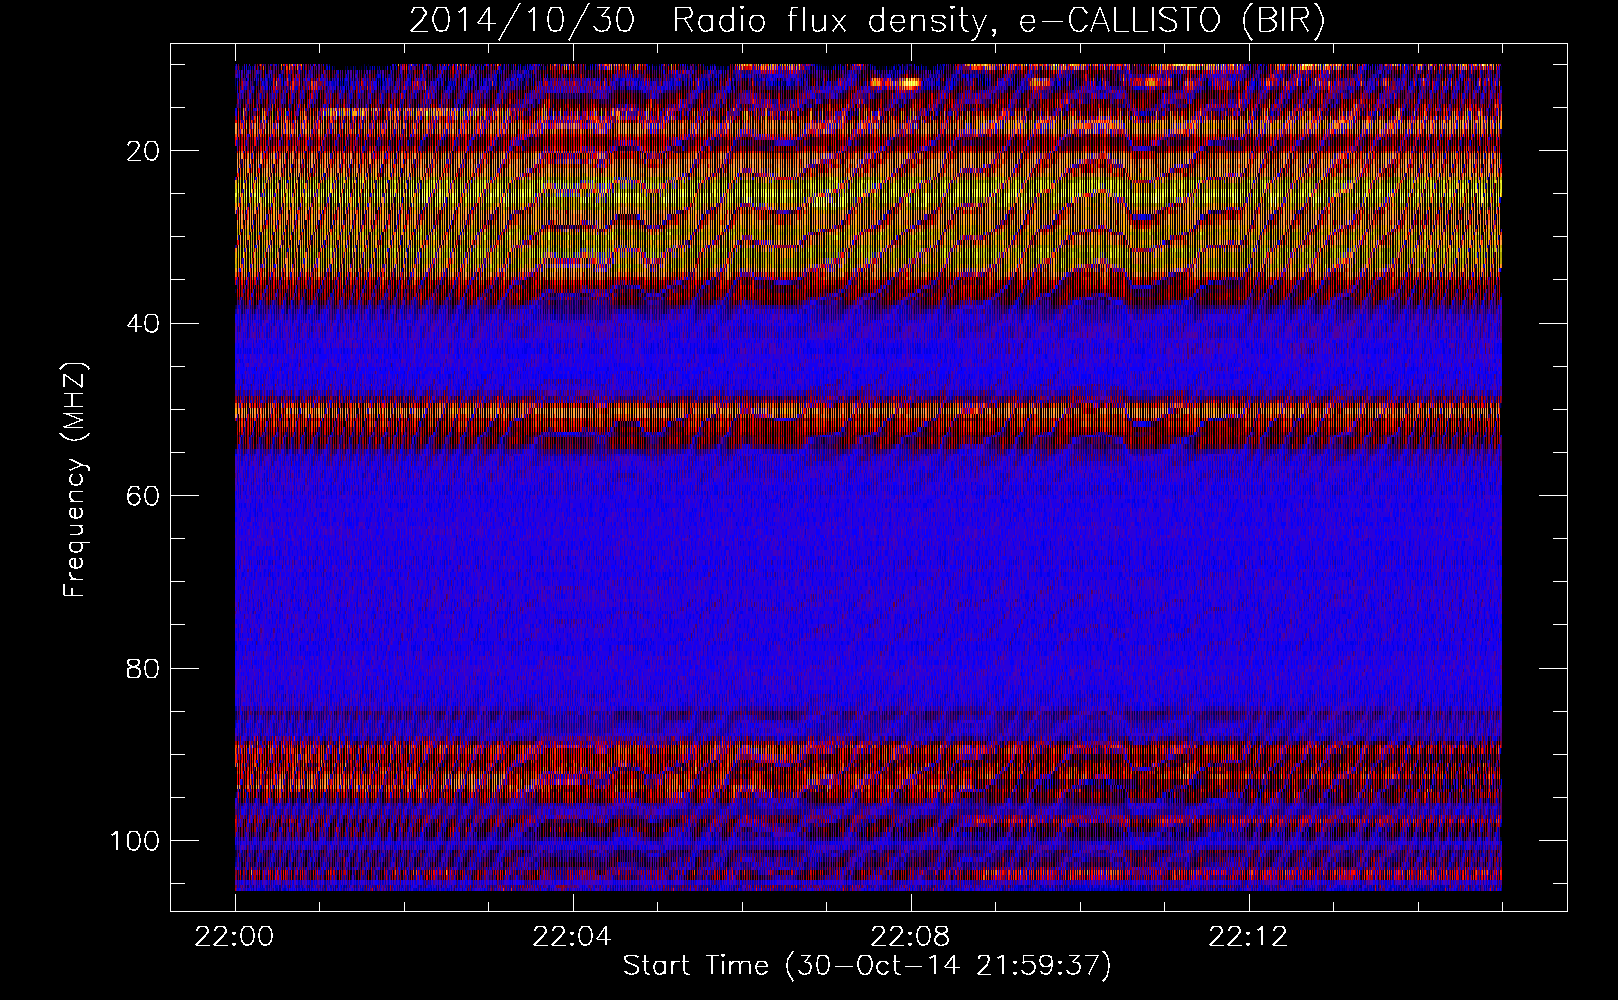Select the 22:00 time tick label
Screen dimensions: 1618x1000
pos(235,937)
